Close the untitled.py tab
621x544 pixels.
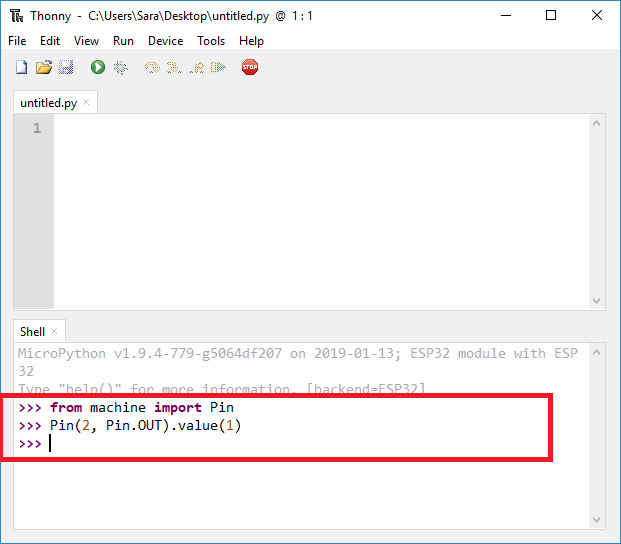[86, 103]
